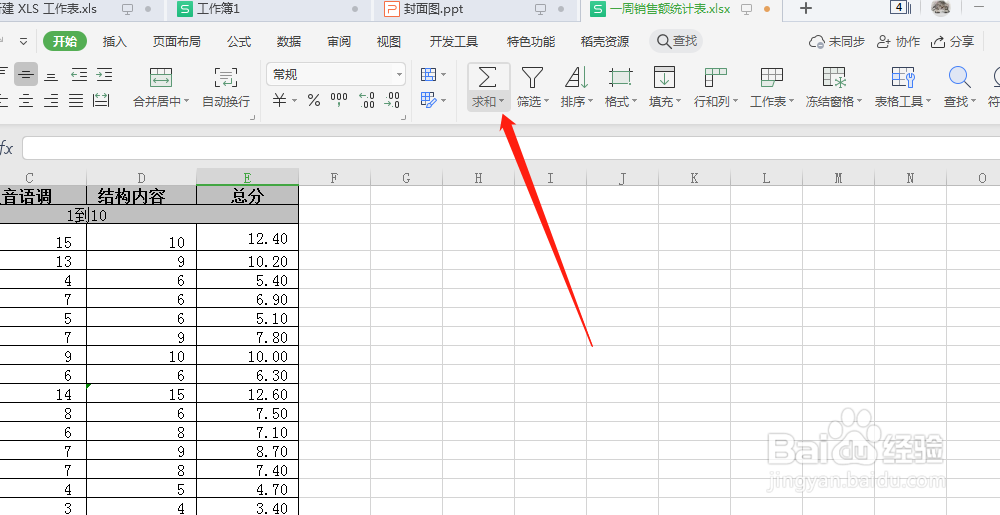
Task: Select the 总分 header cell
Action: (247, 195)
